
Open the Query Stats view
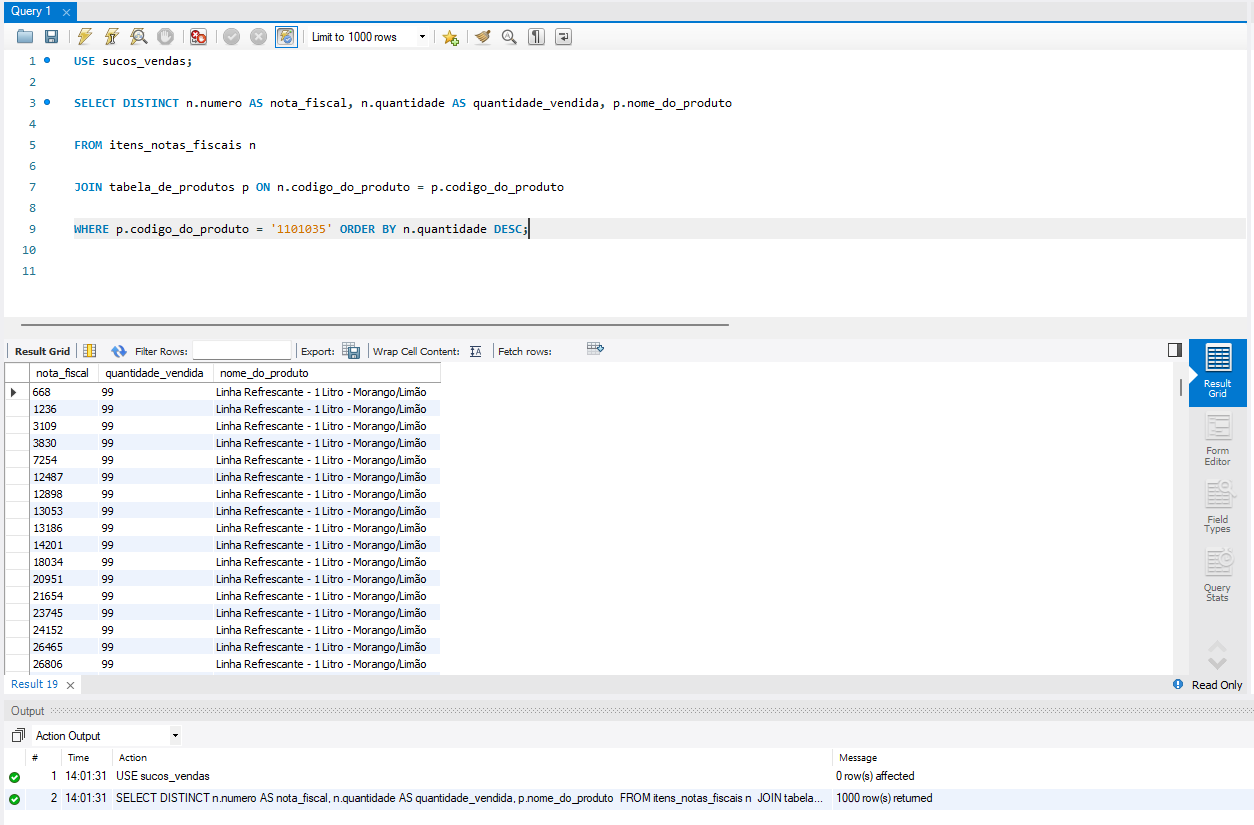coord(1217,575)
